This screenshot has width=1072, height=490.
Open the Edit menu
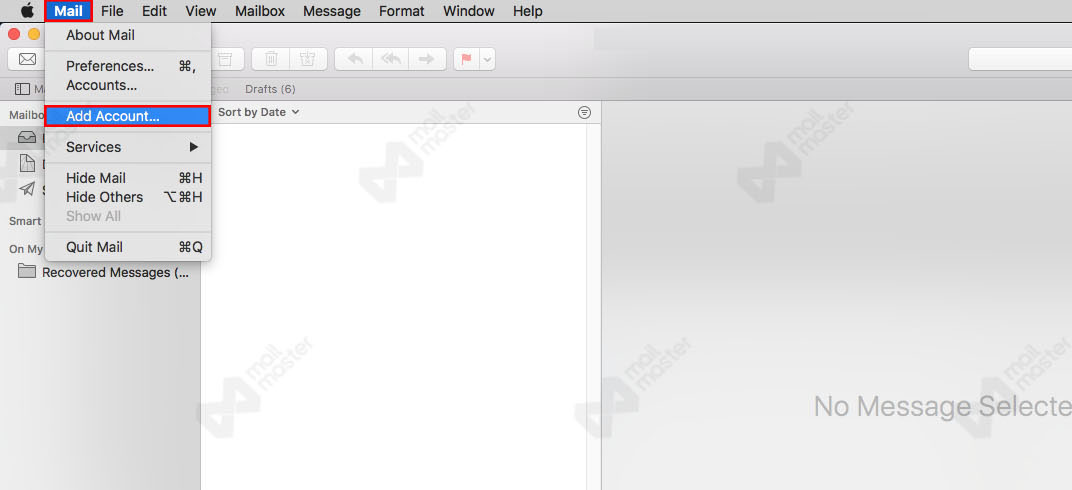click(x=155, y=11)
